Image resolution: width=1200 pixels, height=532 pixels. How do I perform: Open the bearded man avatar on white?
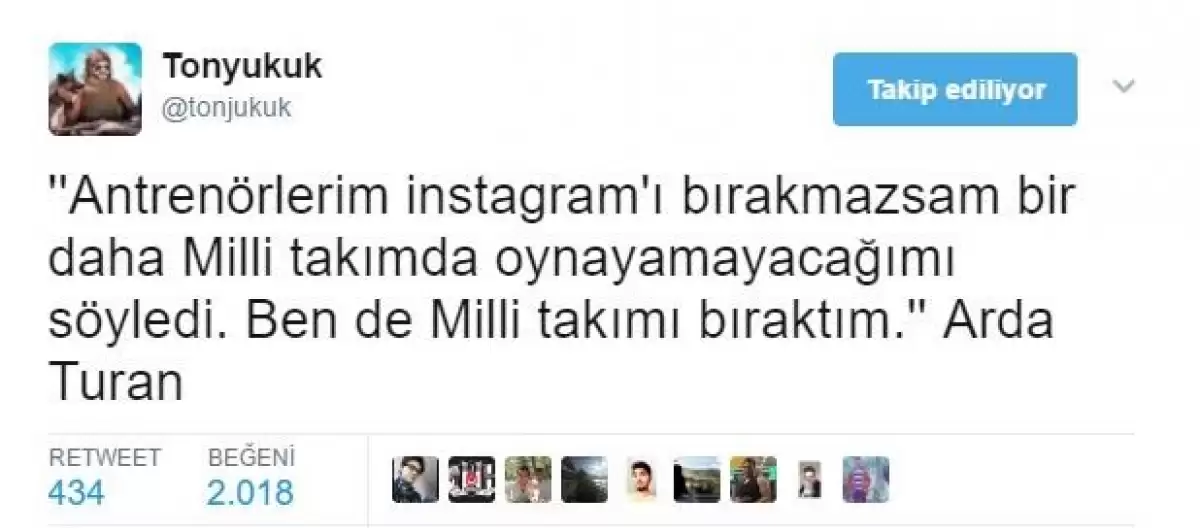tap(640, 479)
